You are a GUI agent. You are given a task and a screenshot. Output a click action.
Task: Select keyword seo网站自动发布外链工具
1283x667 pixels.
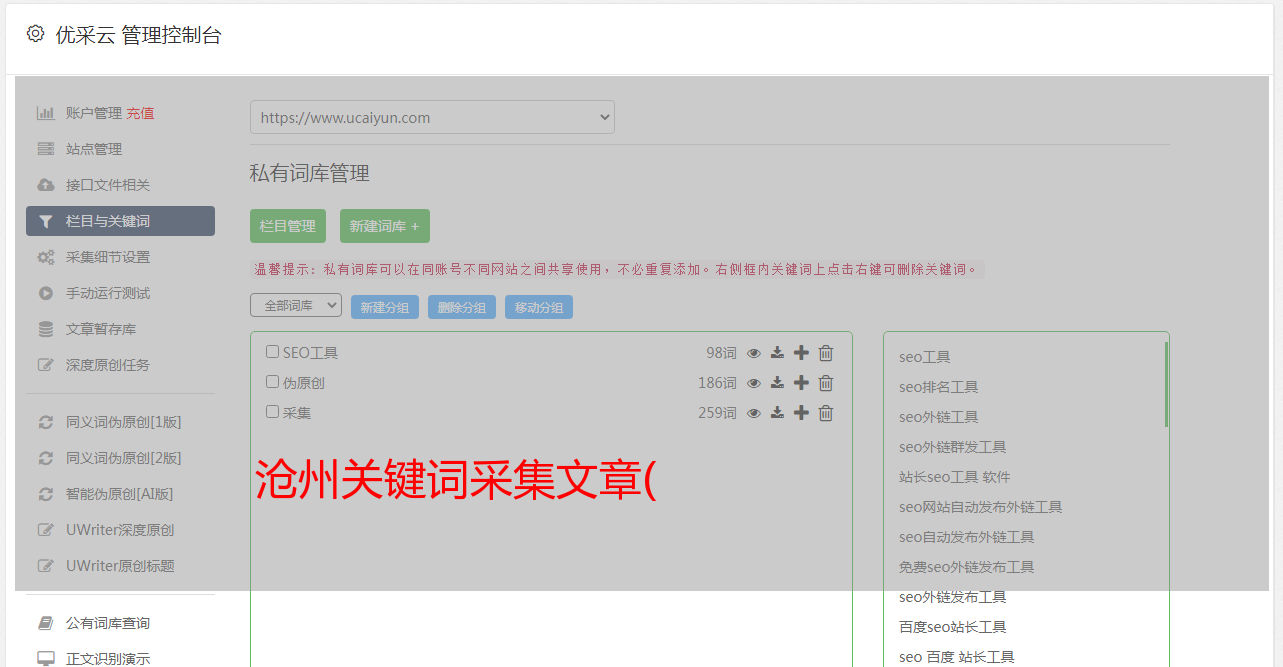click(980, 507)
